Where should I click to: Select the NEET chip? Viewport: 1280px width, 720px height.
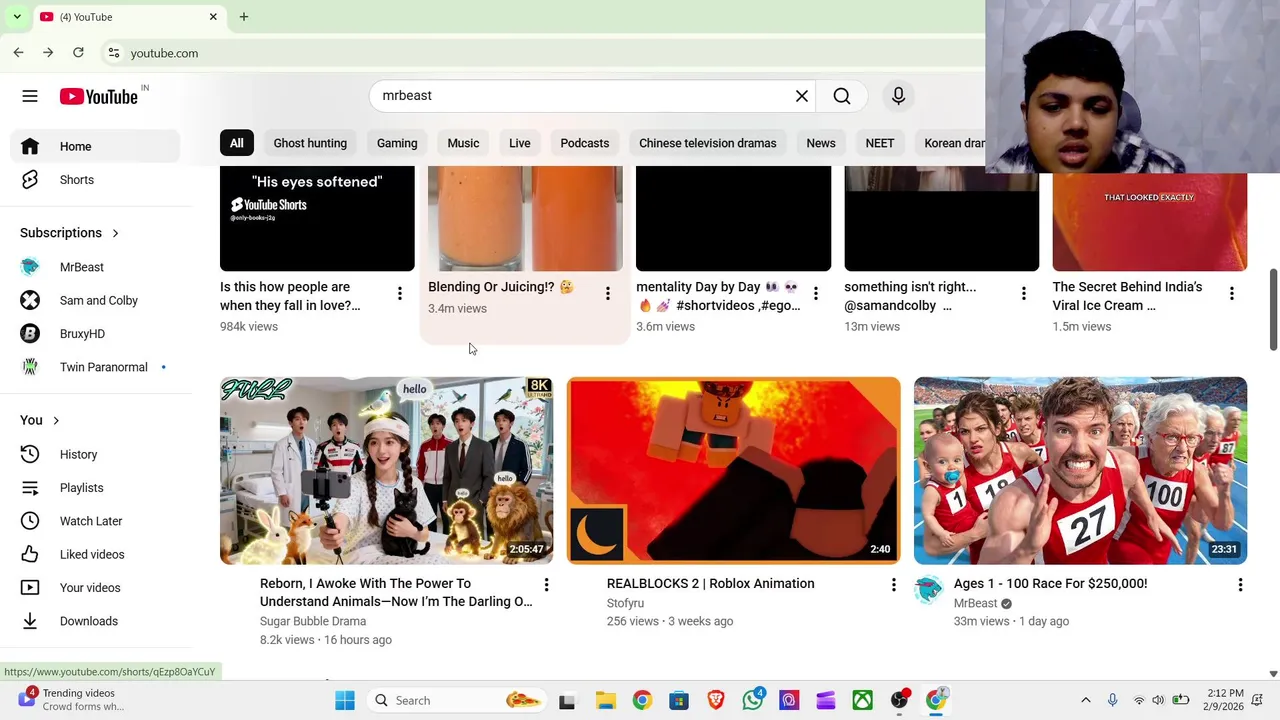tap(880, 143)
